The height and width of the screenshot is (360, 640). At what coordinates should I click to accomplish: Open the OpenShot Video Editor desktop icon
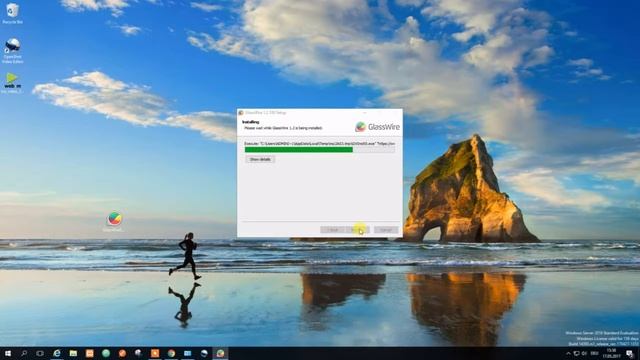[12, 51]
